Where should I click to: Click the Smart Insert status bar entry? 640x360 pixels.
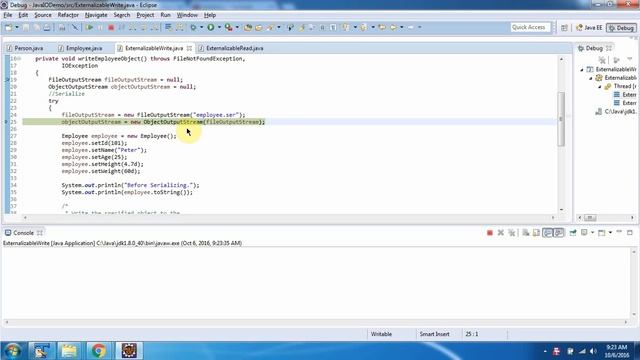[434, 334]
